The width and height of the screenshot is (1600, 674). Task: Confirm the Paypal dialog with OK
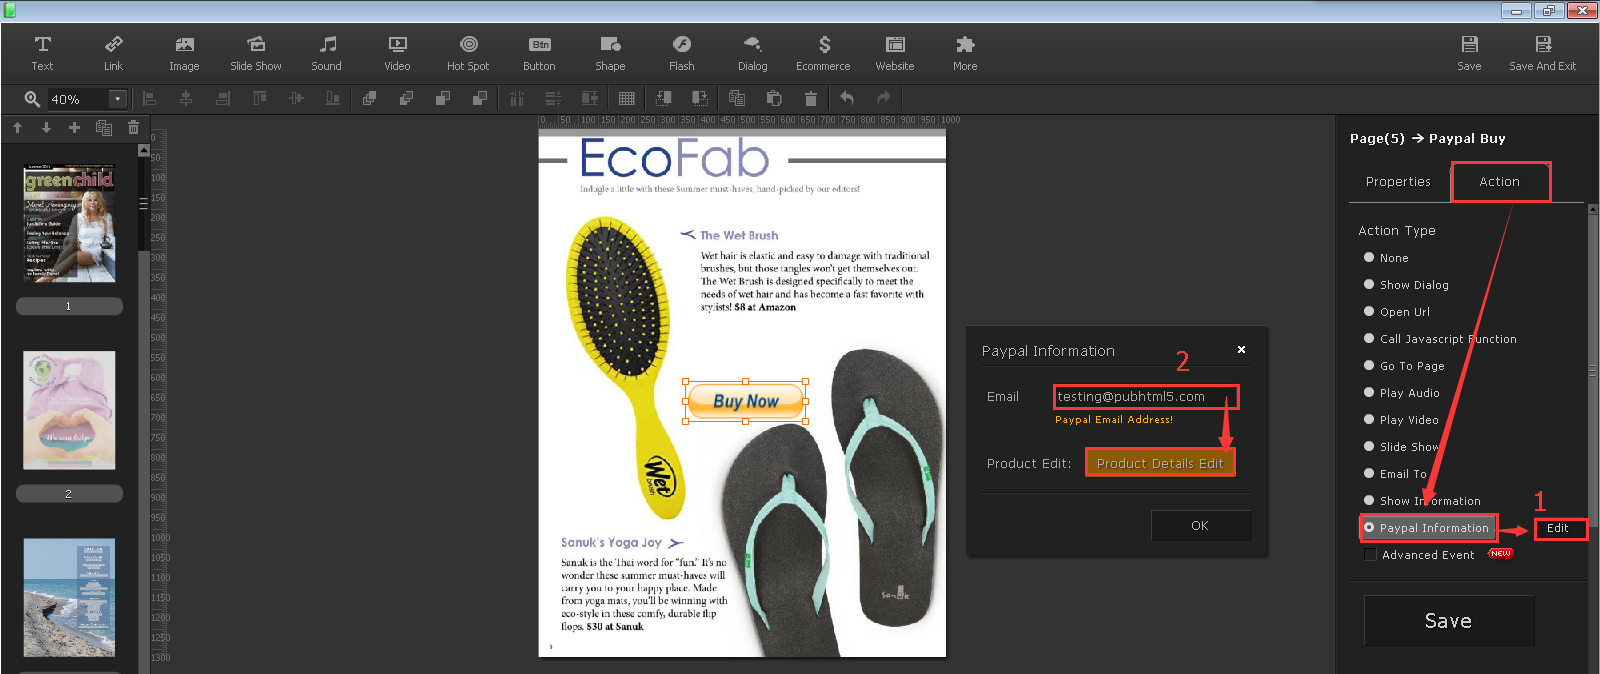1200,526
